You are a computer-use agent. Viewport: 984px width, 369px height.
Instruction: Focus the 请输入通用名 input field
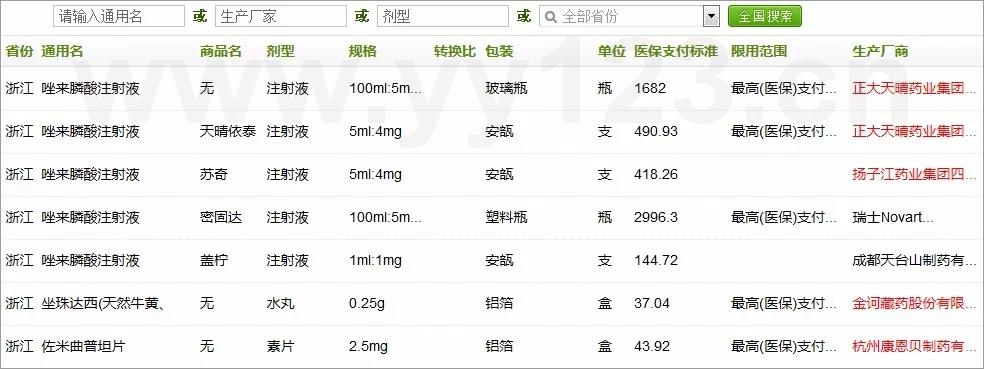coord(119,16)
